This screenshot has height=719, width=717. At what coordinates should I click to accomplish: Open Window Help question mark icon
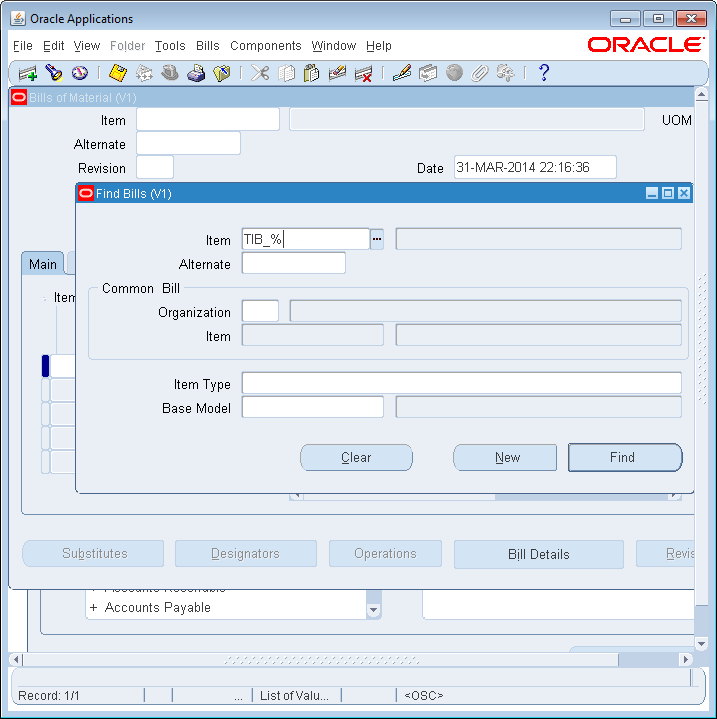click(x=544, y=73)
